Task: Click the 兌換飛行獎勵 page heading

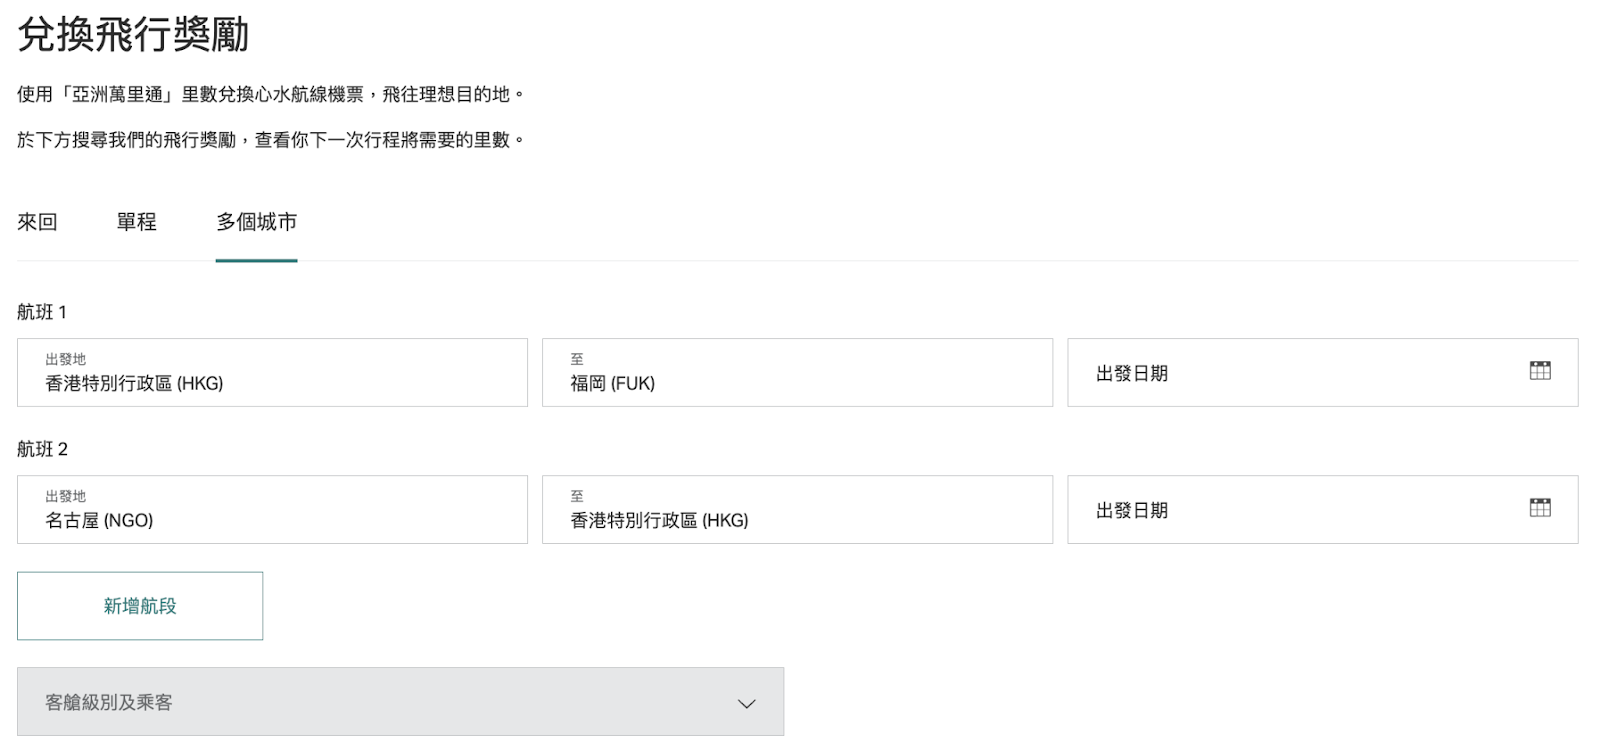Action: [133, 34]
